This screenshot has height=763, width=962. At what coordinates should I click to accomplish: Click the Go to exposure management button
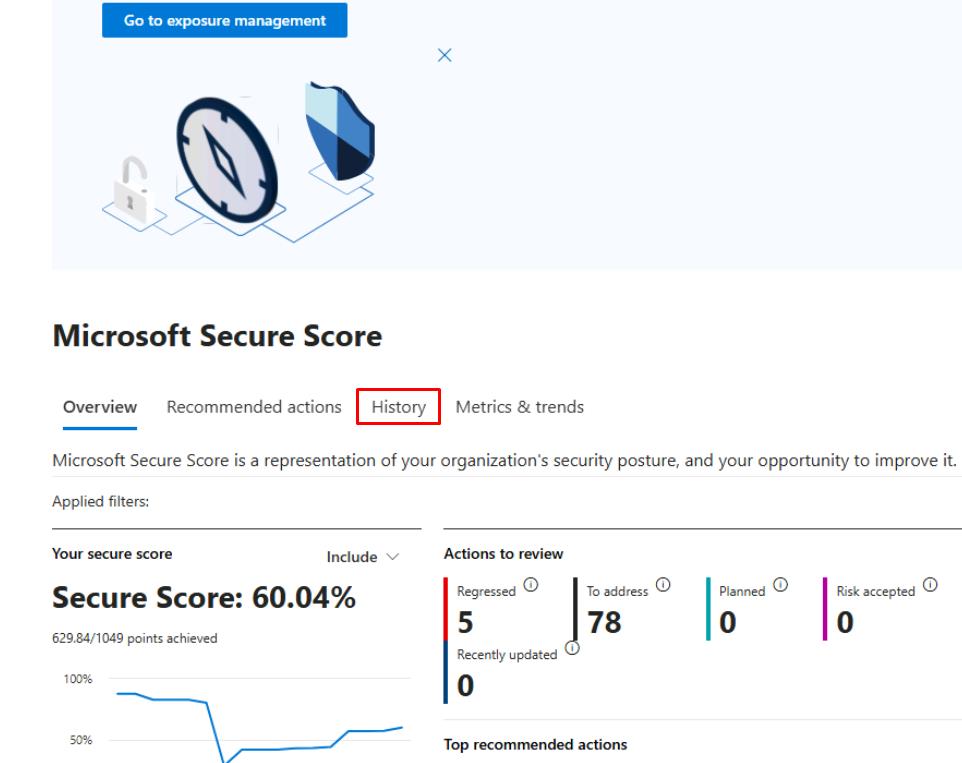pos(224,21)
